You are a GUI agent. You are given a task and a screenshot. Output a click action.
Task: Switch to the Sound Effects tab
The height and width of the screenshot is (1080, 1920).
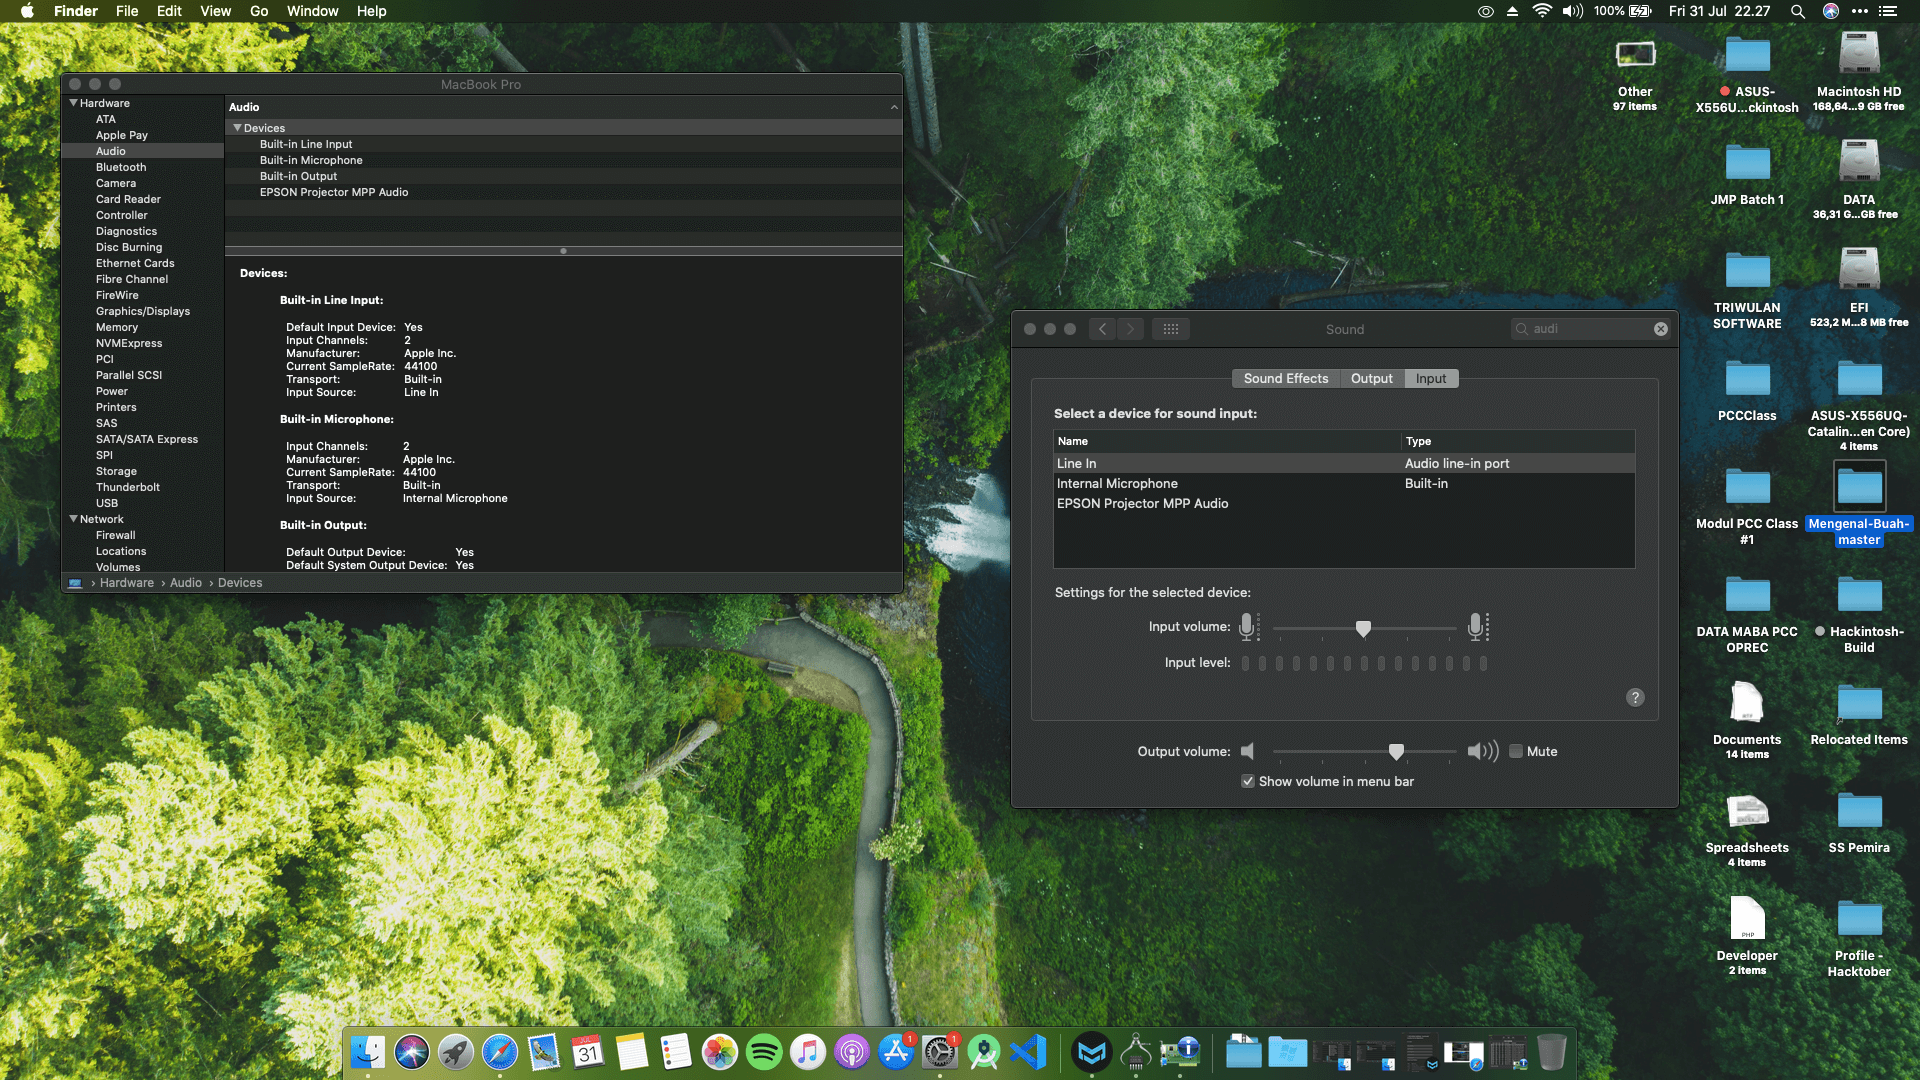coord(1285,378)
